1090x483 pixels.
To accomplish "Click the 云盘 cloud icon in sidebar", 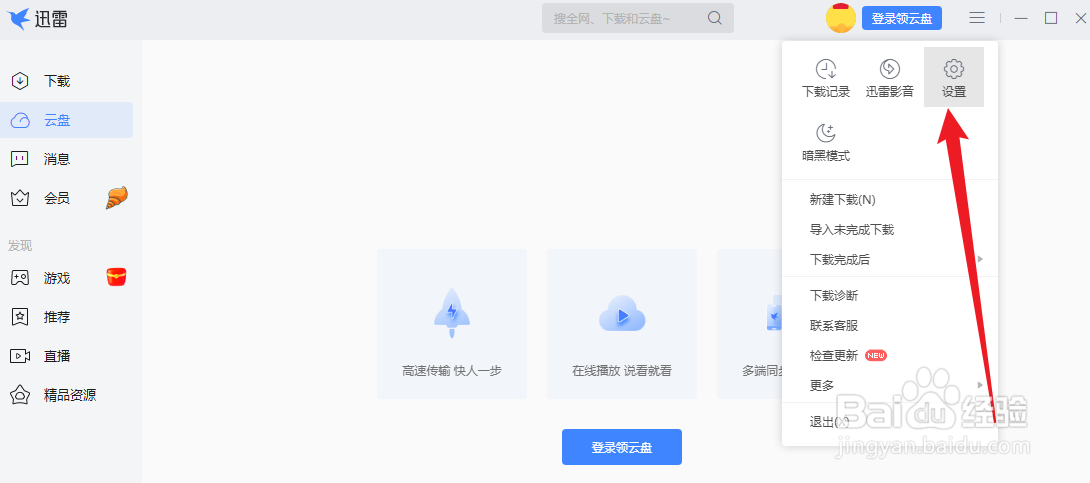I will pos(20,121).
